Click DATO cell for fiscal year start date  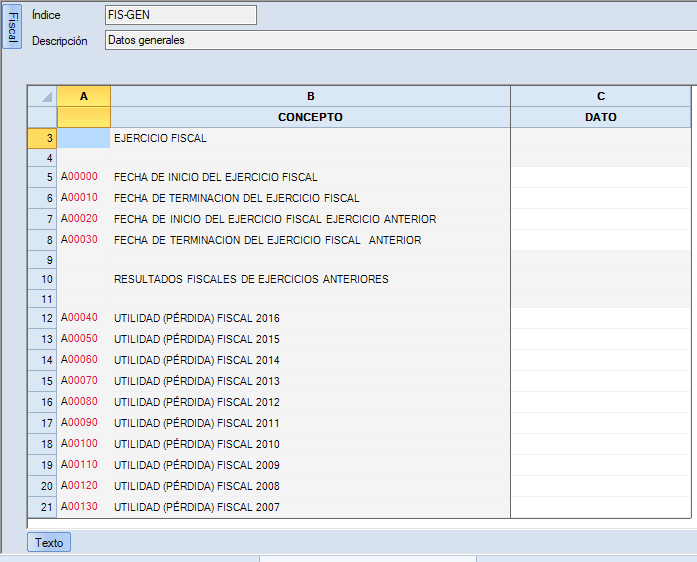click(600, 177)
